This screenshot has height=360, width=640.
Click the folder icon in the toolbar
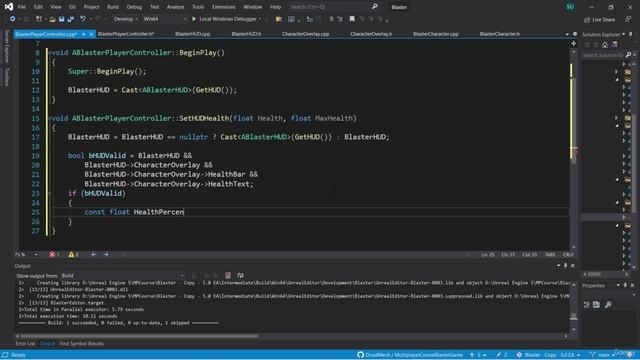pyautogui.click(x=279, y=19)
